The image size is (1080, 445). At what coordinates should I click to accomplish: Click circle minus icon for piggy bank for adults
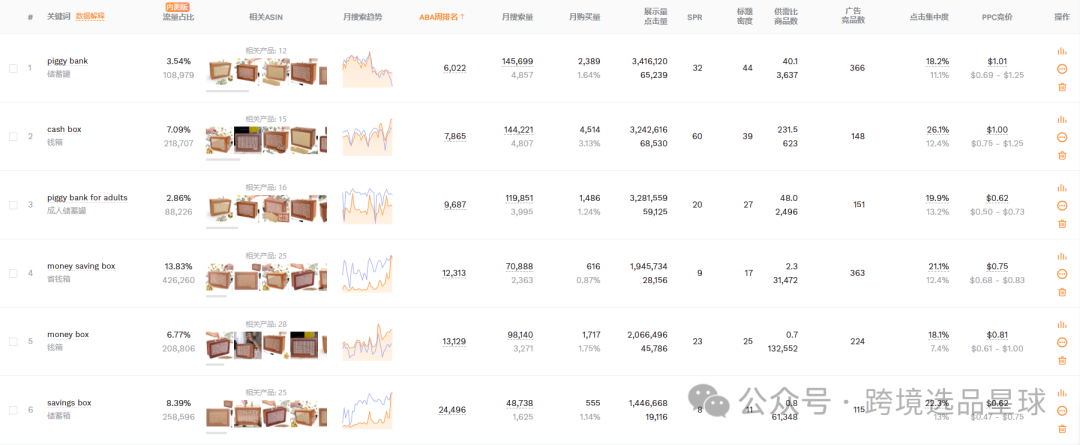pyautogui.click(x=1062, y=206)
